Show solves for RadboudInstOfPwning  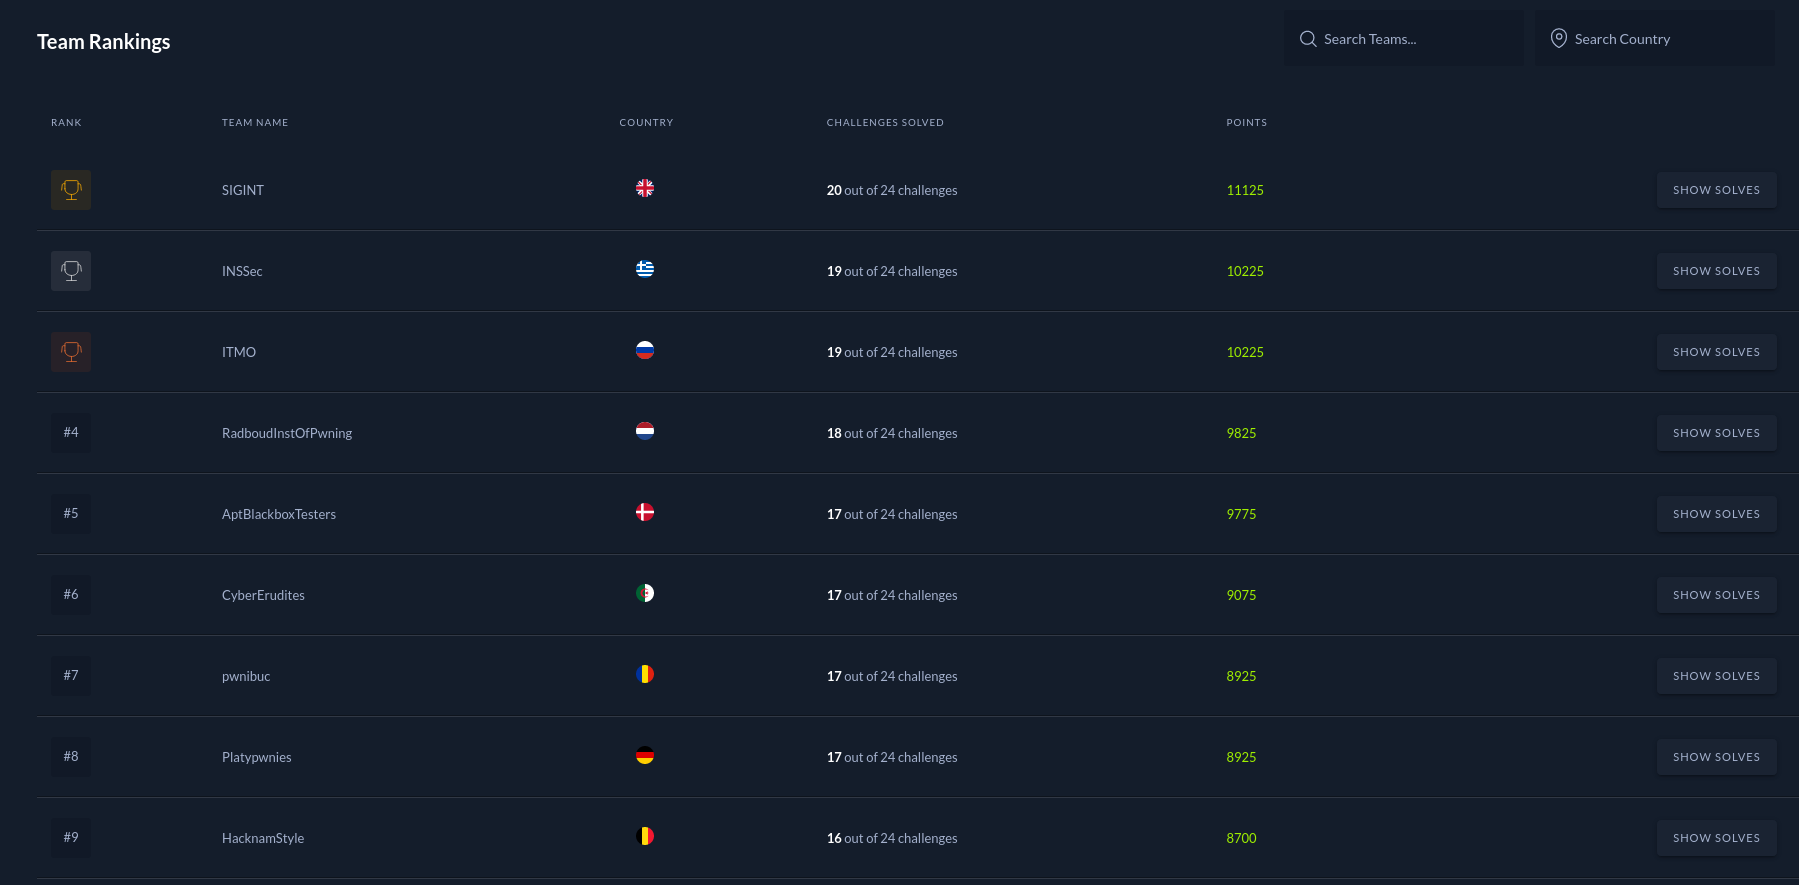[1716, 433]
